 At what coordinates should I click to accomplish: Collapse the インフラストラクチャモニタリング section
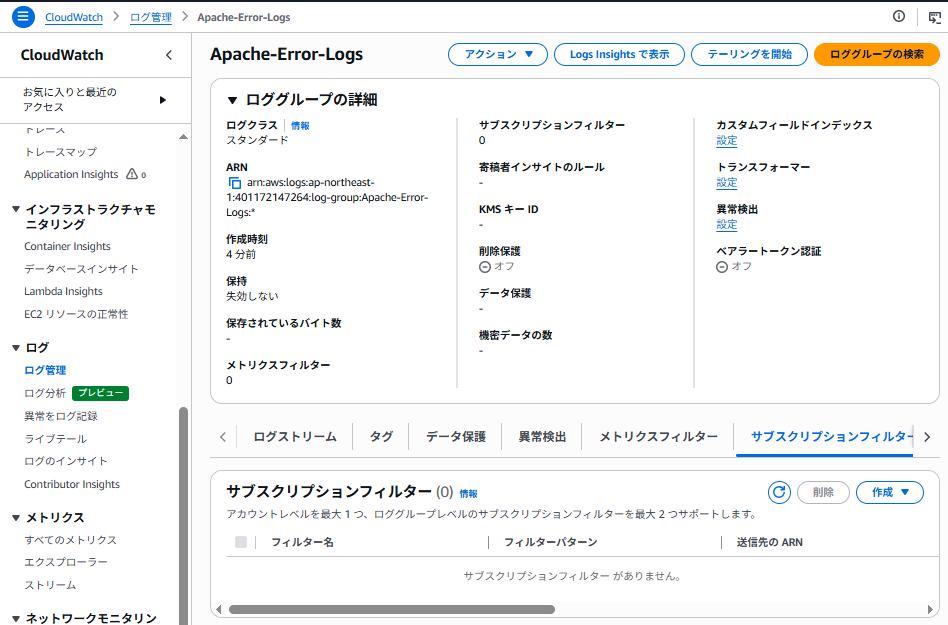click(16, 210)
